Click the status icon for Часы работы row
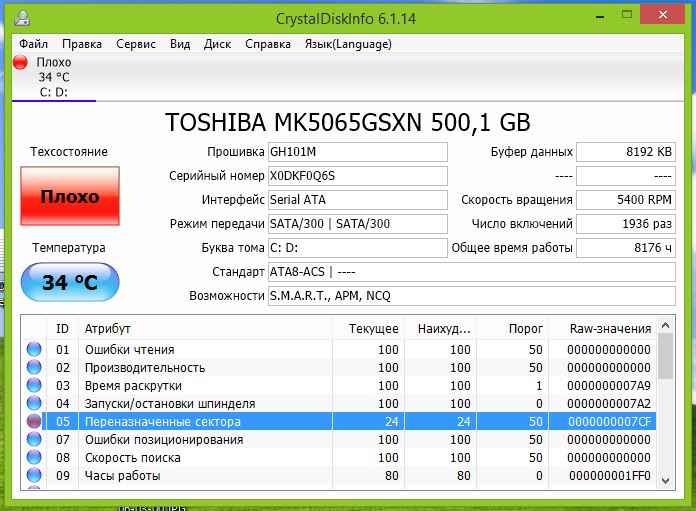 pyautogui.click(x=34, y=476)
